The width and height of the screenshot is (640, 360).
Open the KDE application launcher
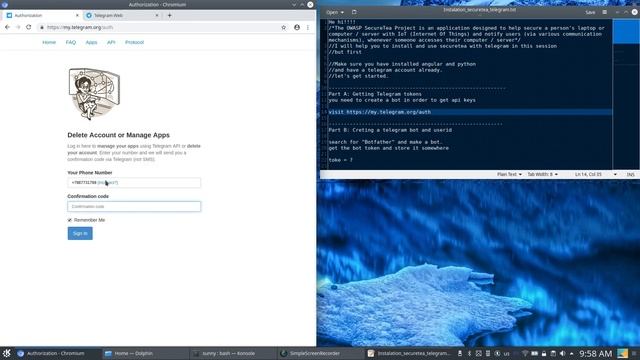[7, 353]
